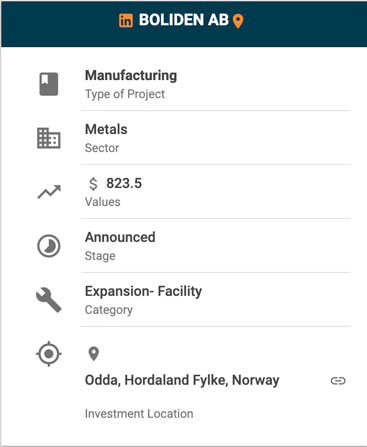Select the clock icon for Stage
The width and height of the screenshot is (367, 447).
(x=49, y=246)
